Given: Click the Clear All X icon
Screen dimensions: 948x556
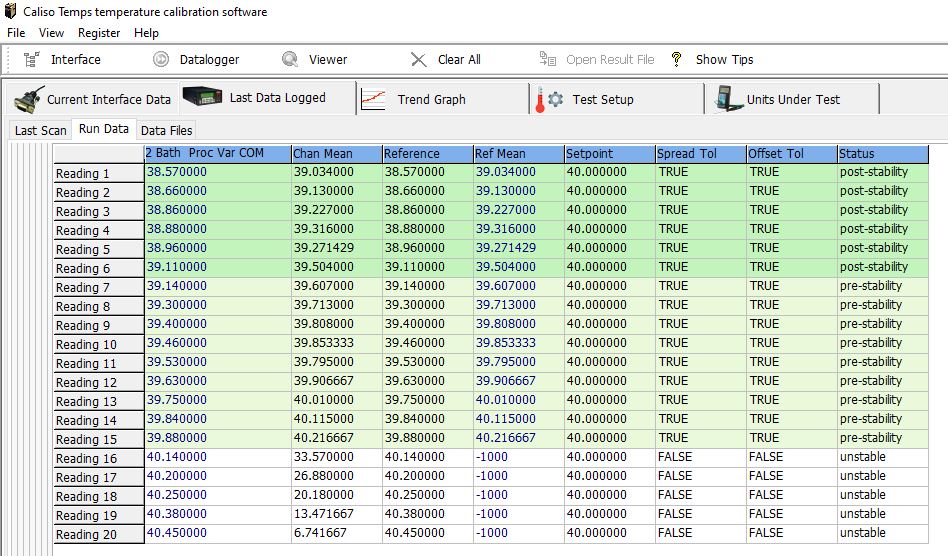Looking at the screenshot, I should [418, 59].
